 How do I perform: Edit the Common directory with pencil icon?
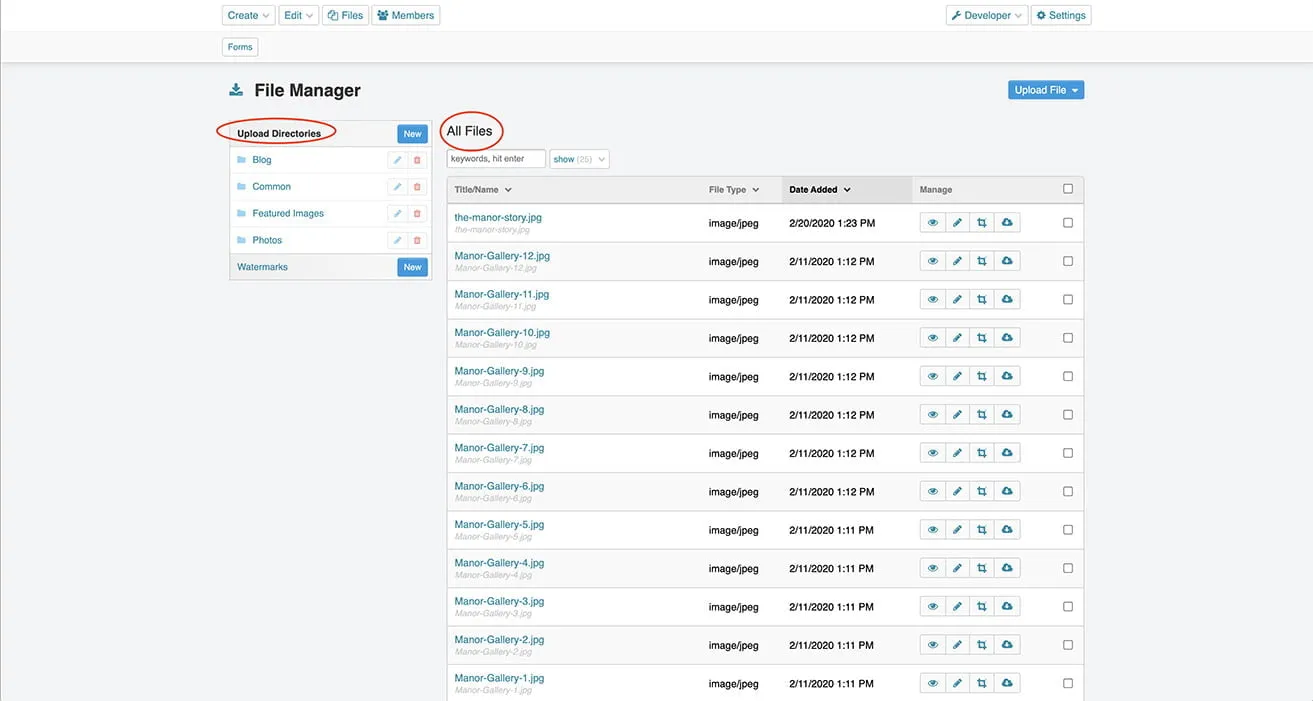click(397, 187)
